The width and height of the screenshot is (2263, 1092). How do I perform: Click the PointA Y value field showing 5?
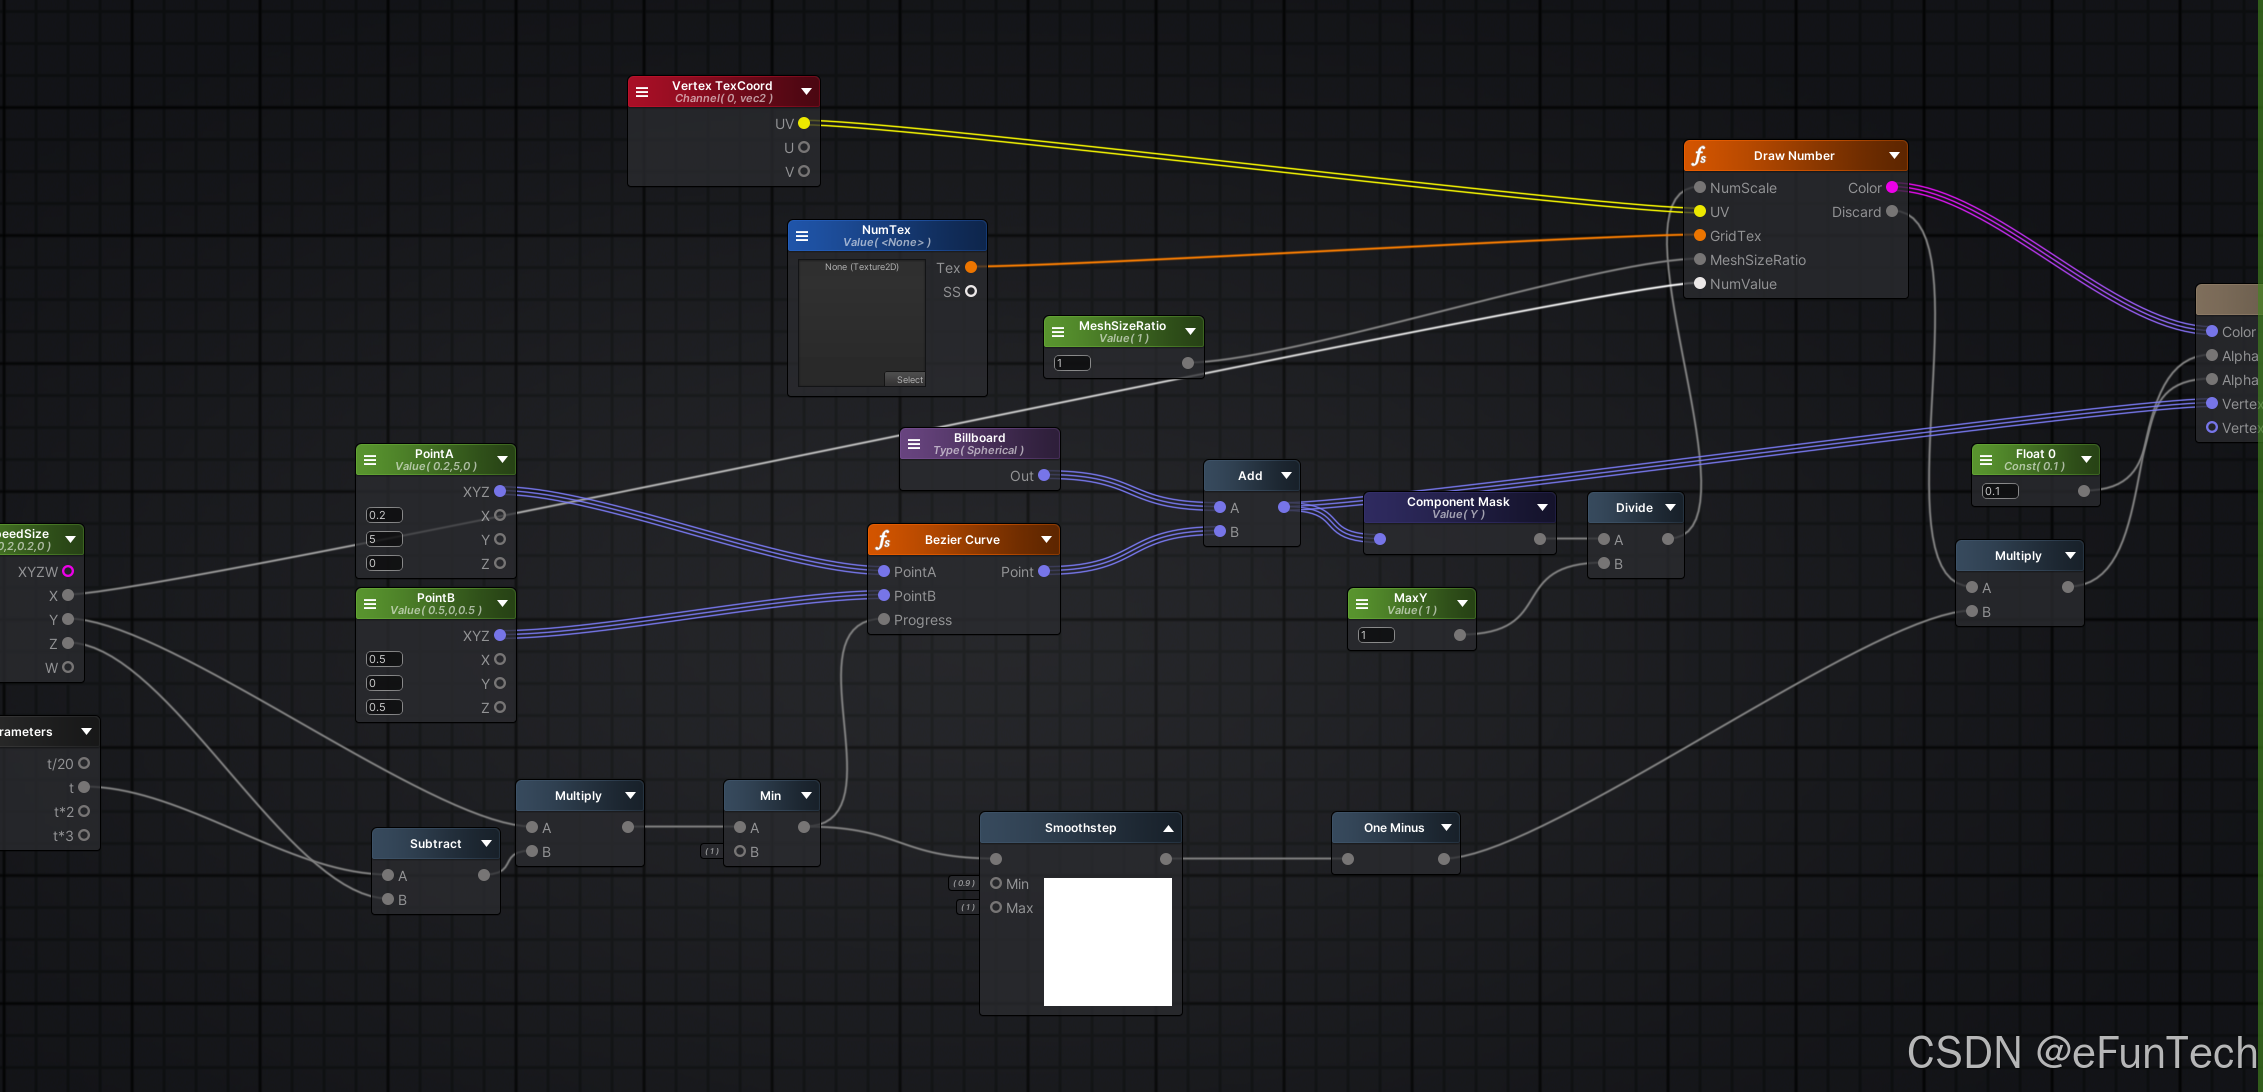[x=384, y=539]
